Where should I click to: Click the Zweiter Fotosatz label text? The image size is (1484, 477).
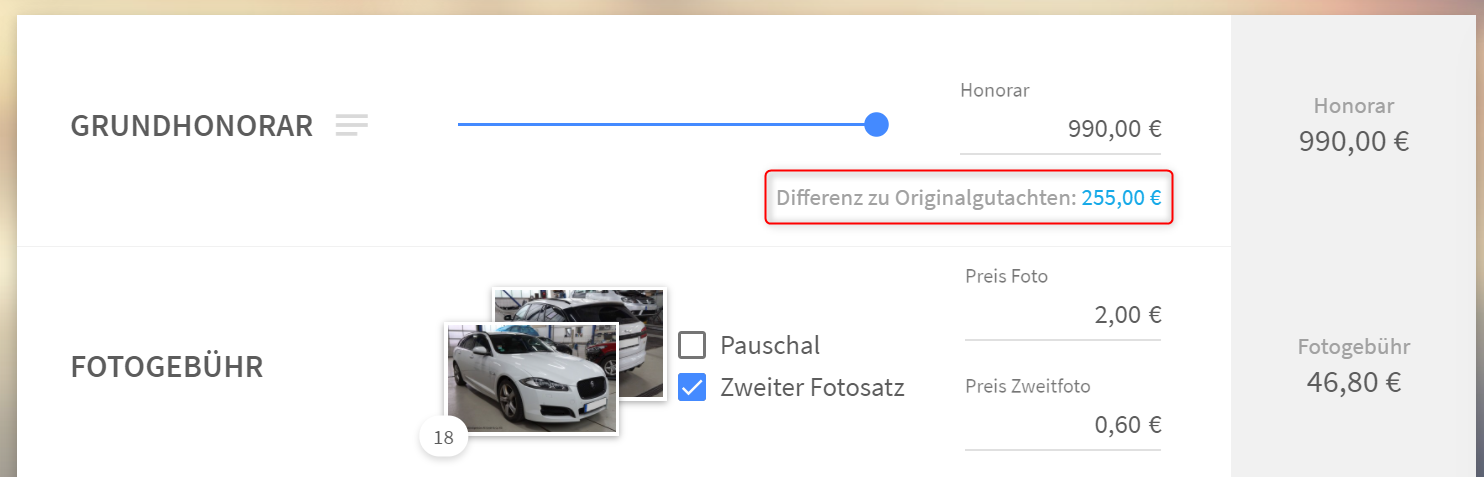click(x=812, y=387)
